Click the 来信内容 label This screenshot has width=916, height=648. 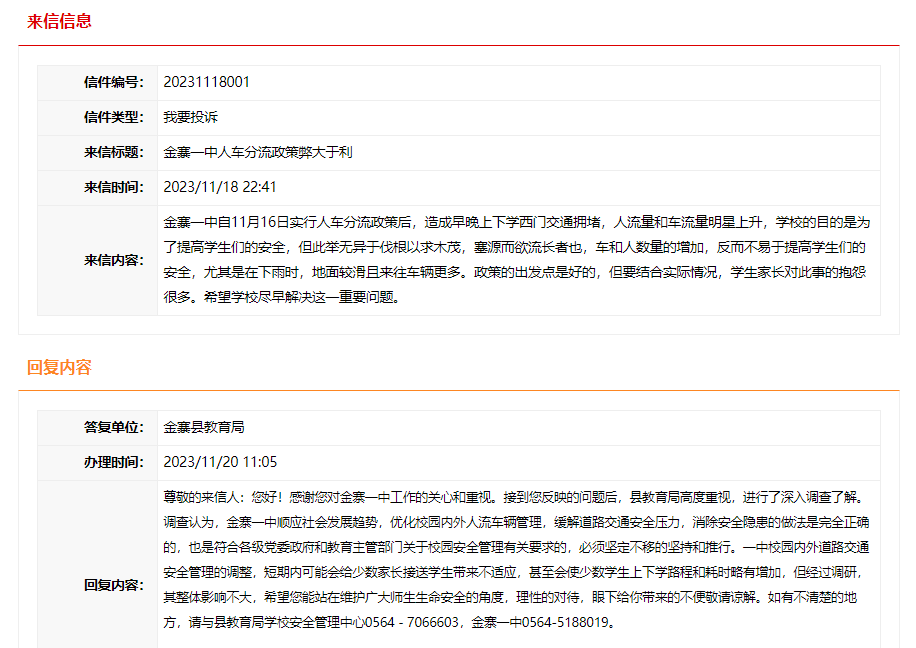113,260
